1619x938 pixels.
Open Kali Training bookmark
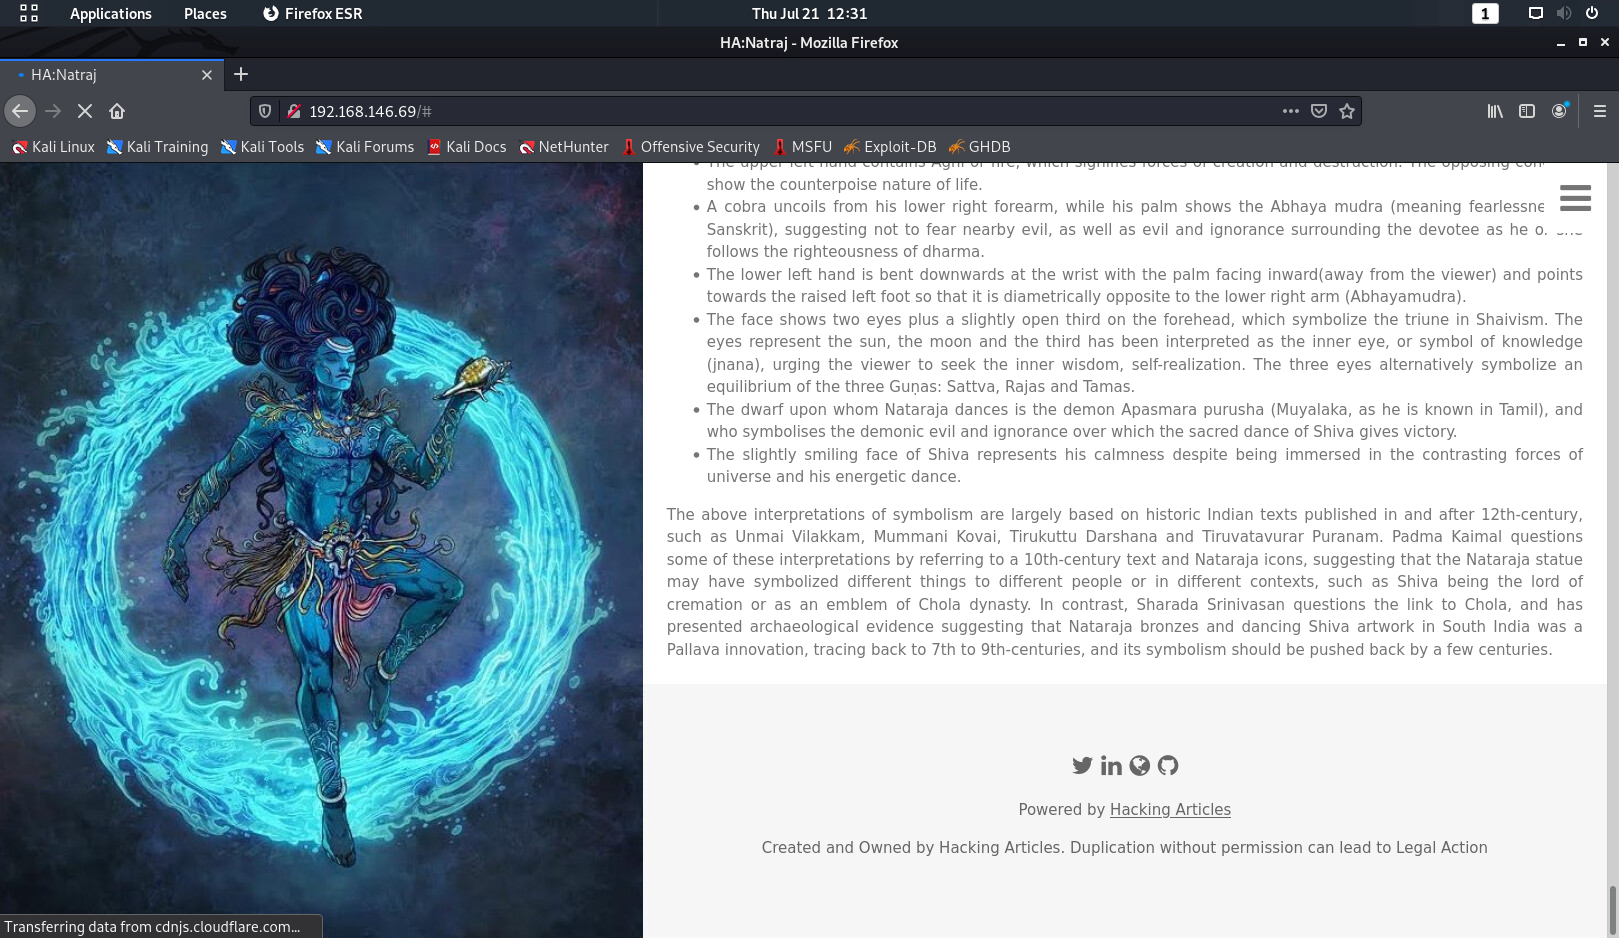157,147
